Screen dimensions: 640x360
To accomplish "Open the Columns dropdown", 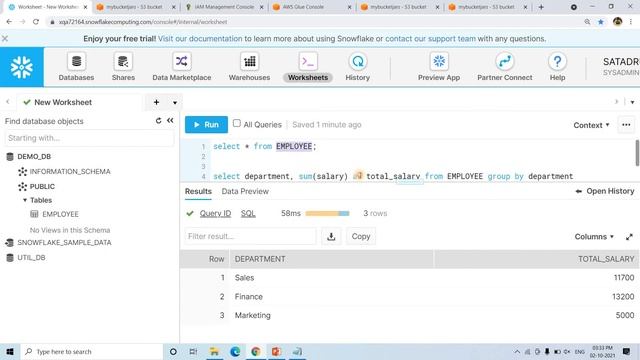I will (x=594, y=237).
